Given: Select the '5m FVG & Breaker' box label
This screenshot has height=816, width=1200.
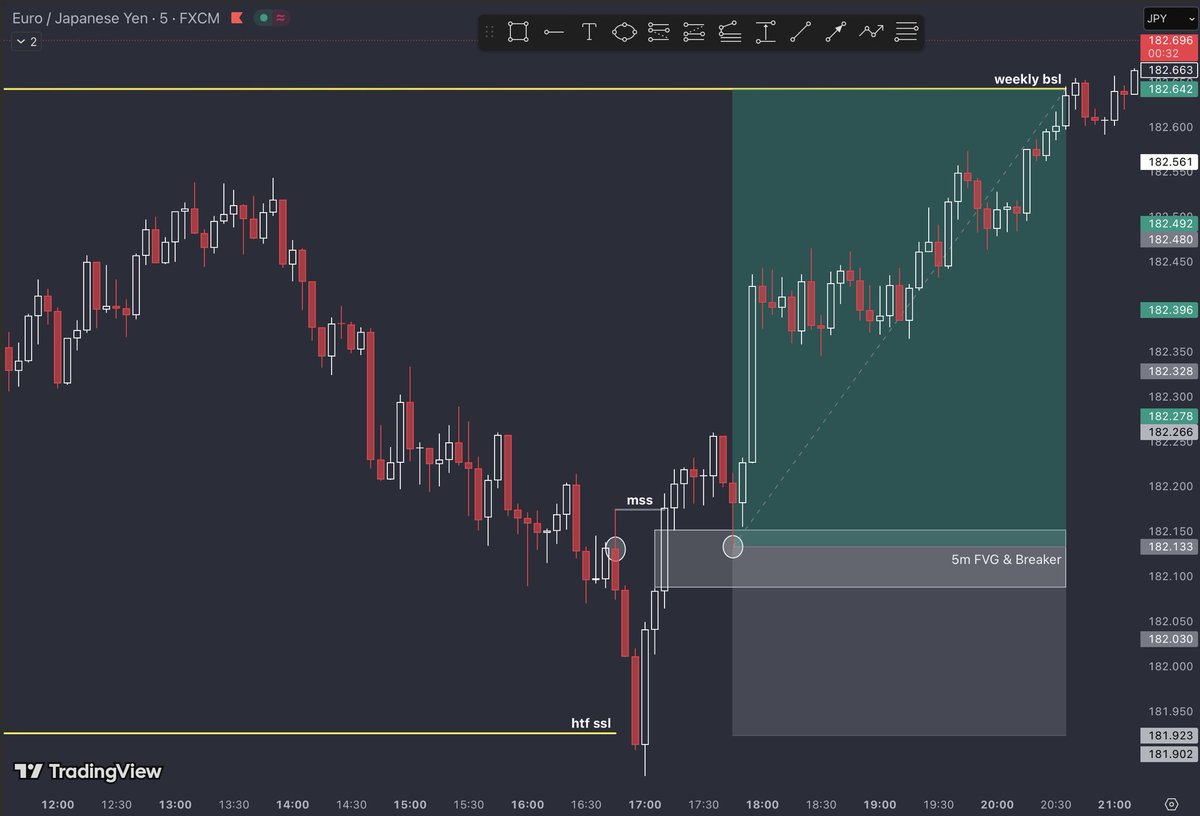Looking at the screenshot, I should (x=1006, y=560).
